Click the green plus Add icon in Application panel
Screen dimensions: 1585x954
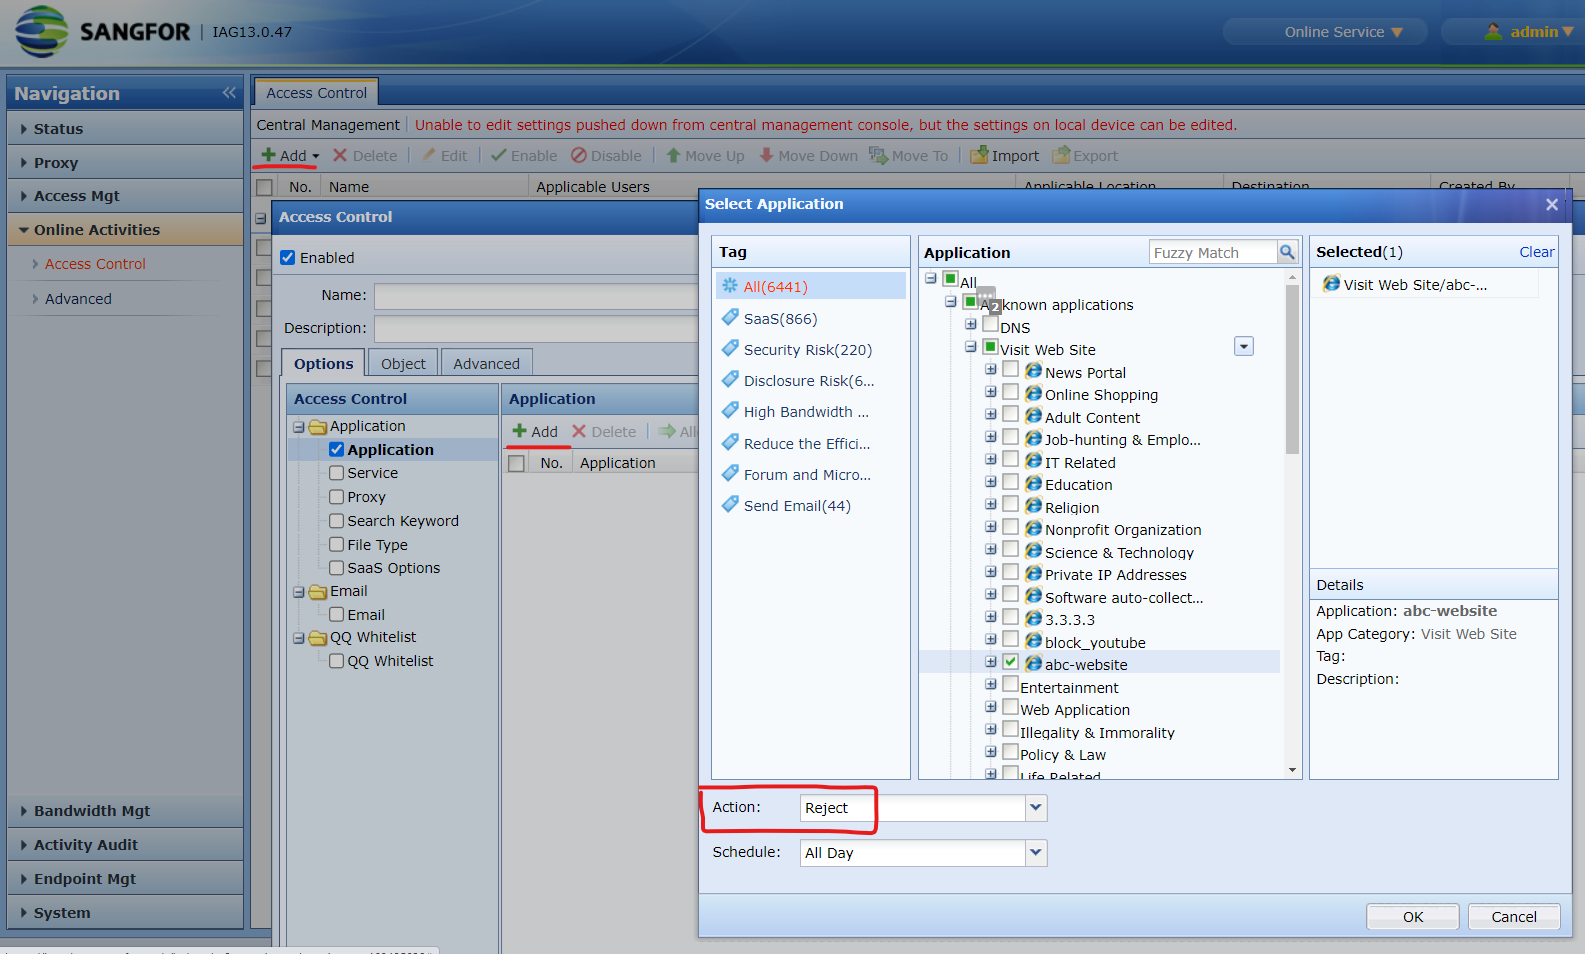(520, 431)
